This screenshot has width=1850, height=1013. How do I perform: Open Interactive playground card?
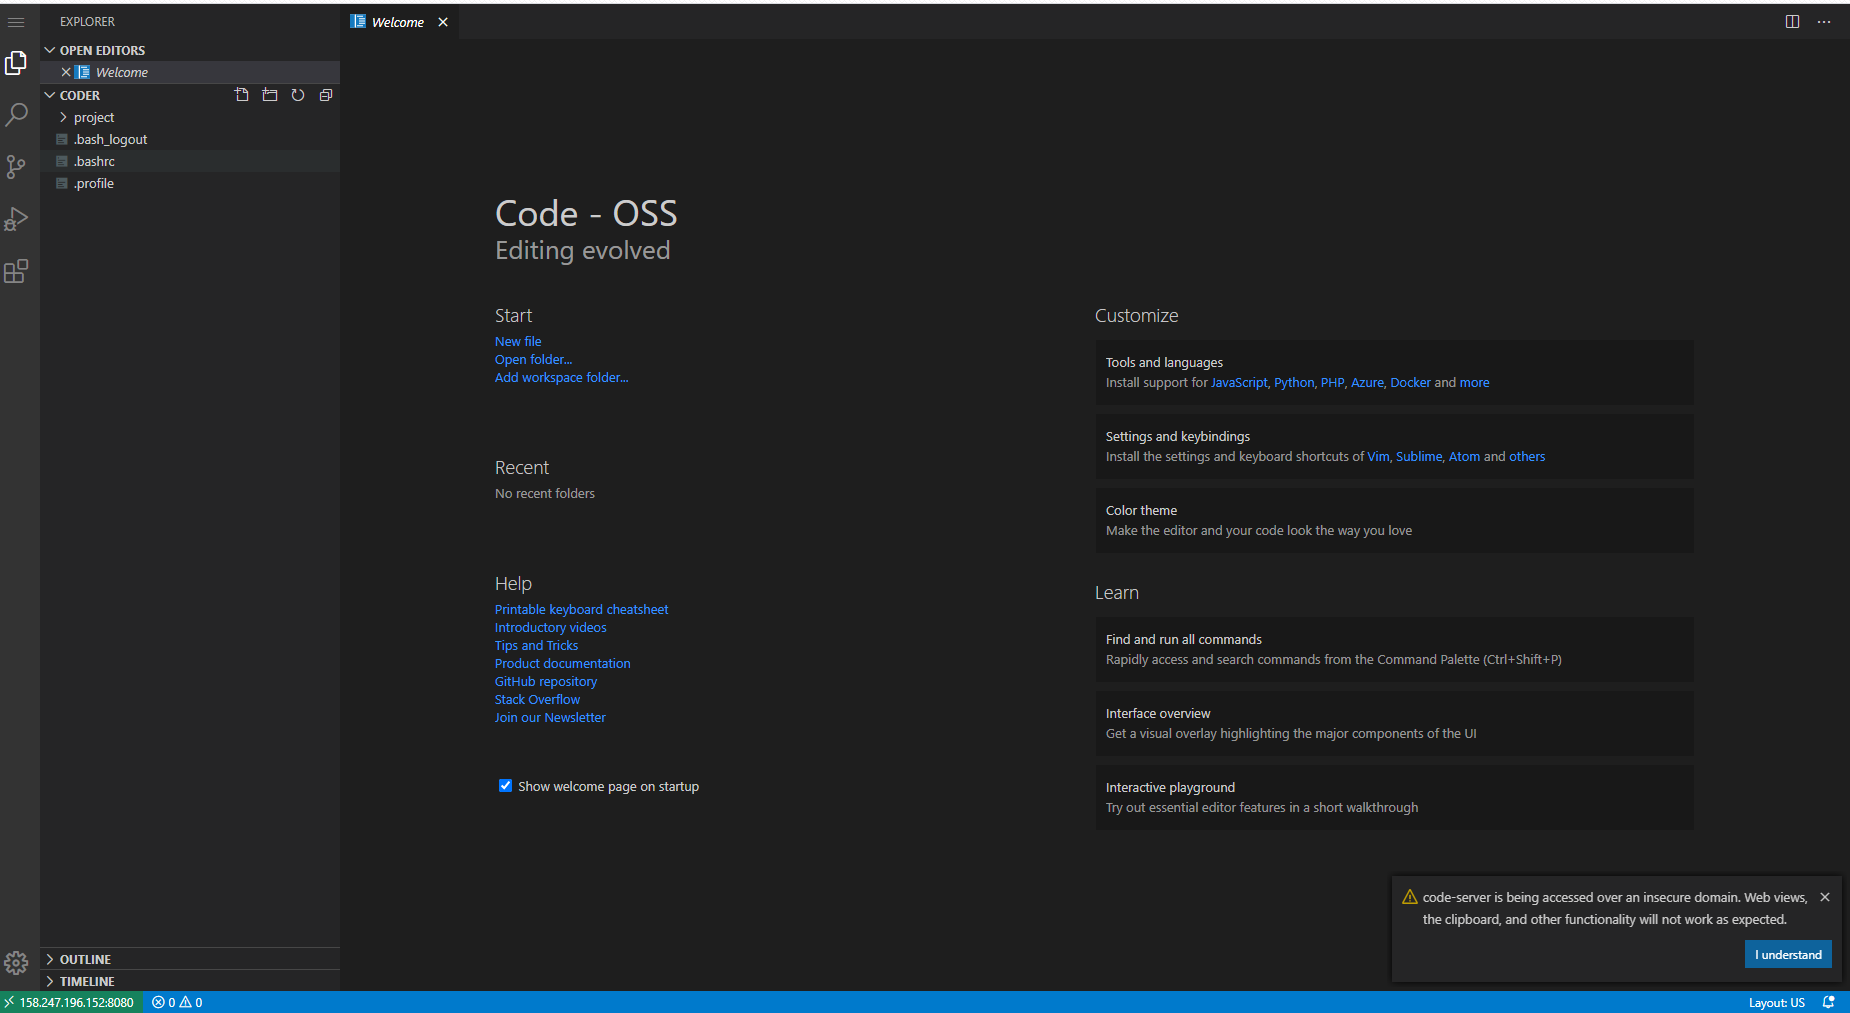(x=1394, y=797)
